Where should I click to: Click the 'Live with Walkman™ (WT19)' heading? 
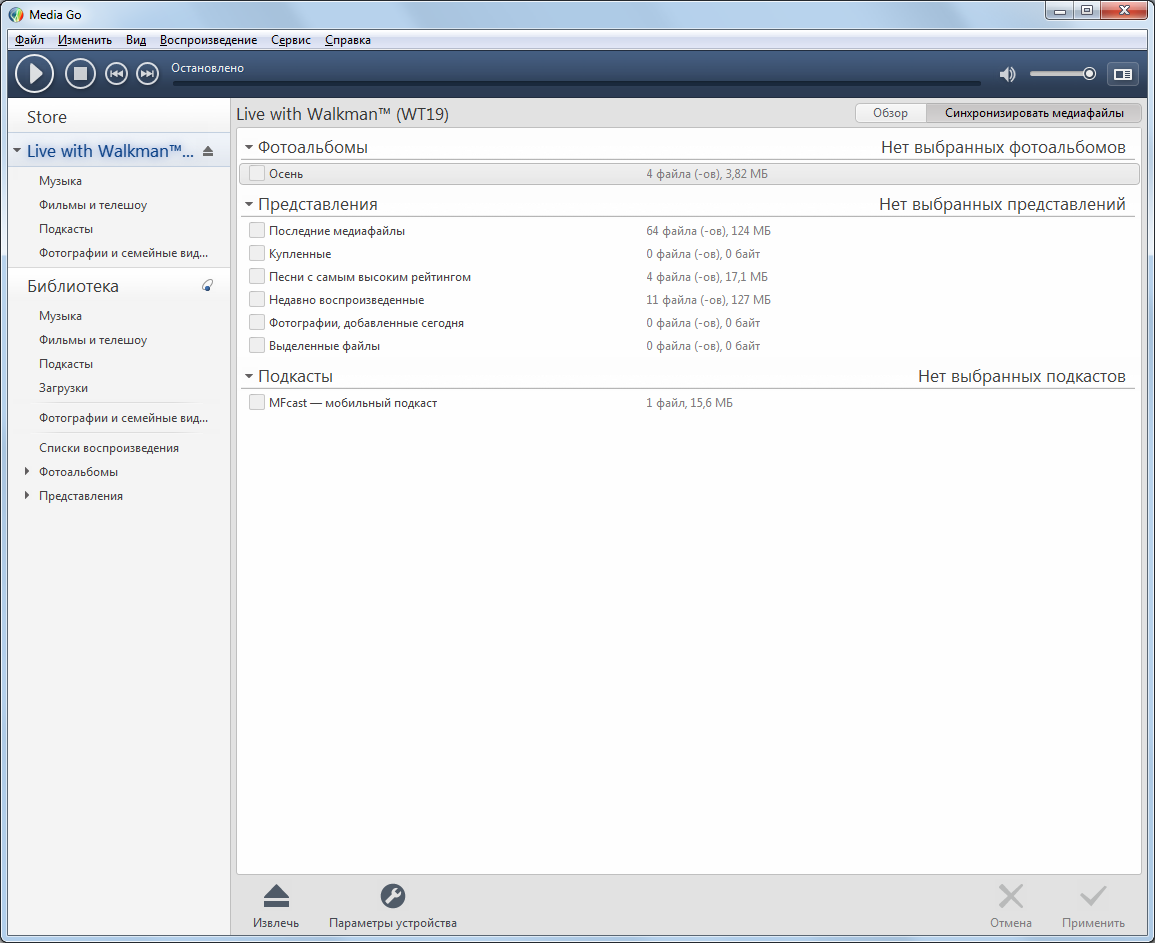(343, 114)
